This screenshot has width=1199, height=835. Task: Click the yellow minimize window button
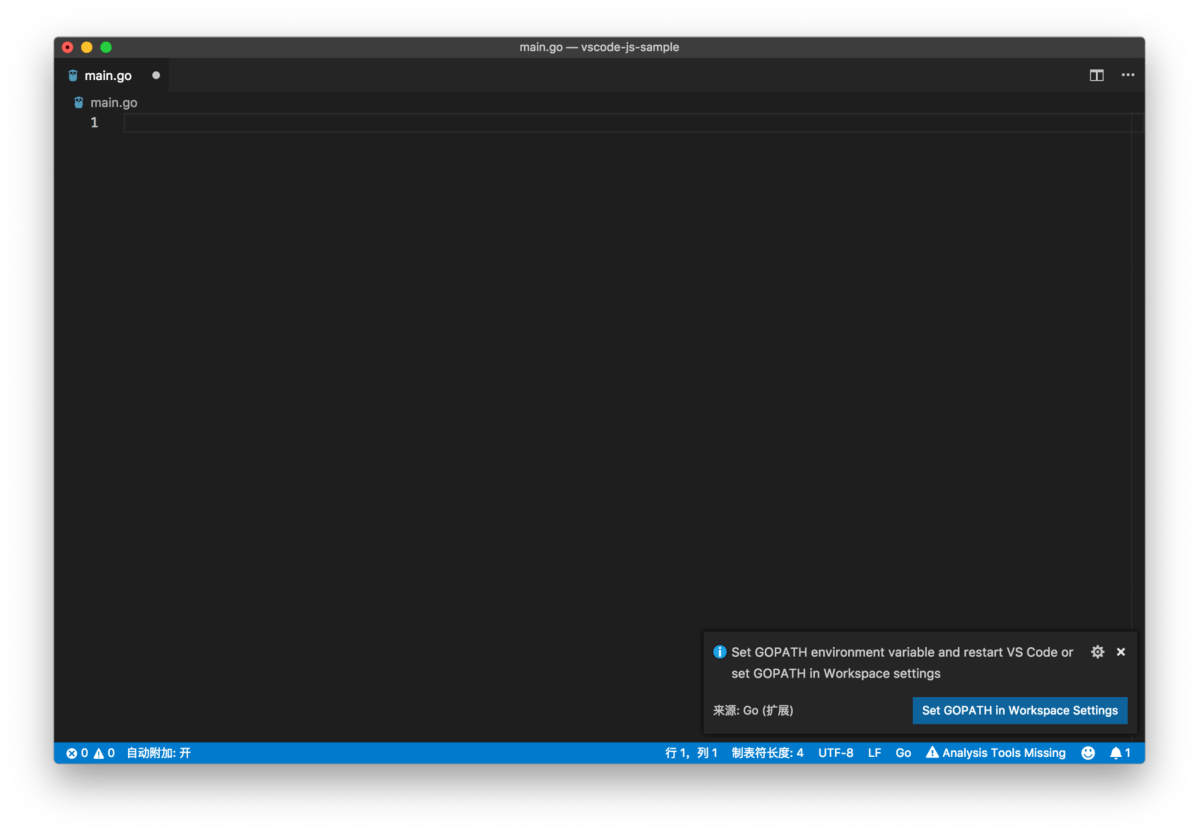tap(86, 47)
